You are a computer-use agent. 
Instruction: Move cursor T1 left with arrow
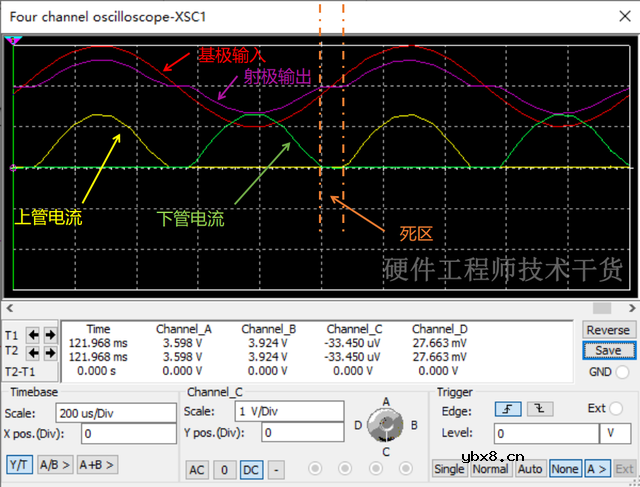pos(32,334)
